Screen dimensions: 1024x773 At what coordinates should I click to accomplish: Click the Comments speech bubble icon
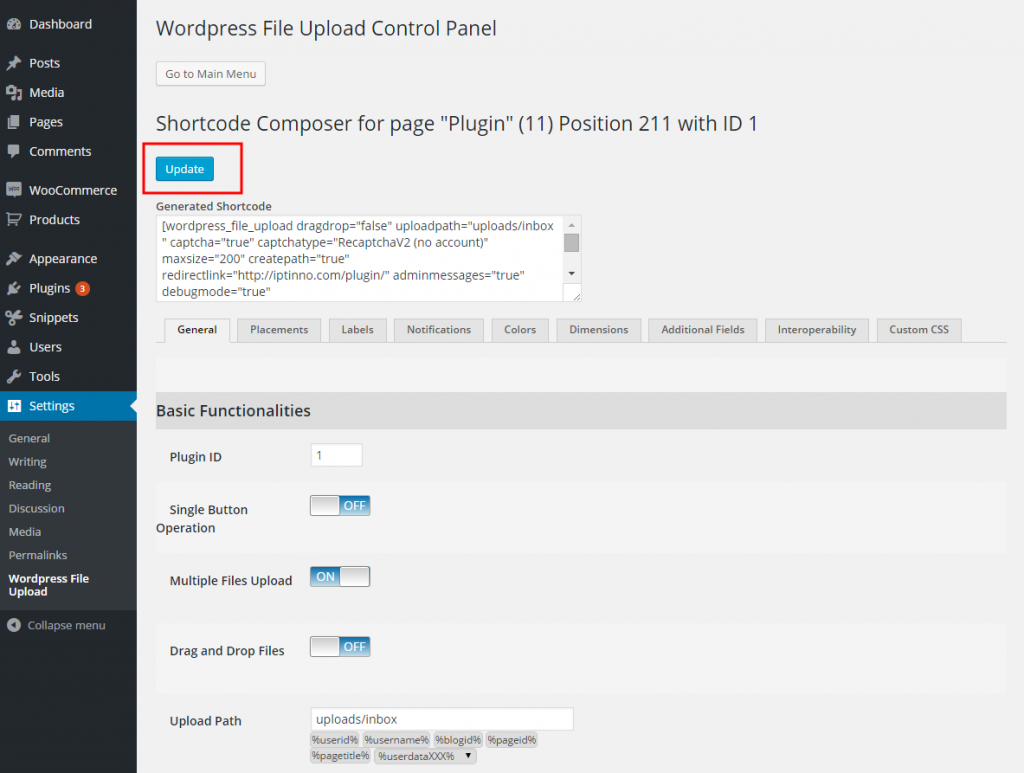pyautogui.click(x=15, y=151)
